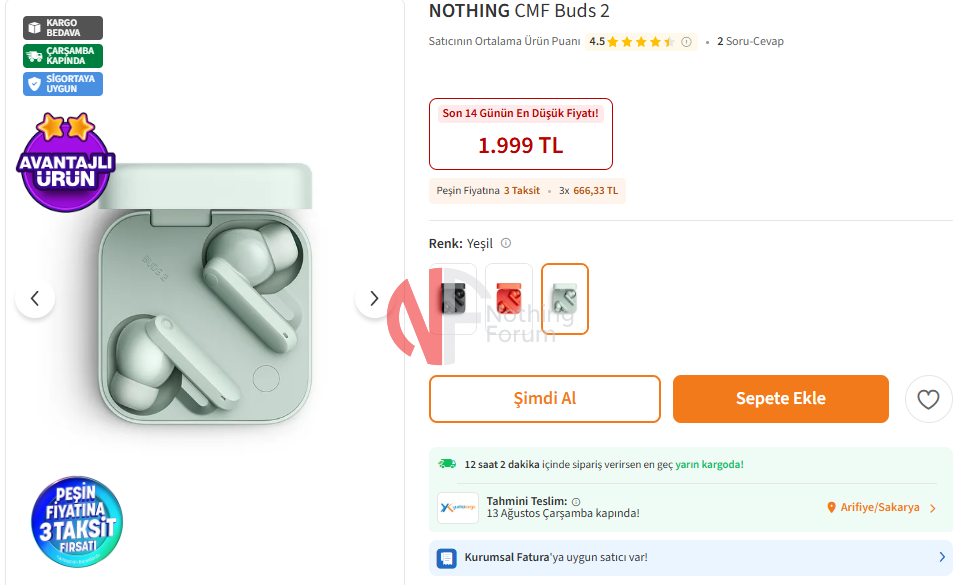Screen dimensions: 962x585
Task: Click the Şimdi Al button
Action: (x=544, y=399)
